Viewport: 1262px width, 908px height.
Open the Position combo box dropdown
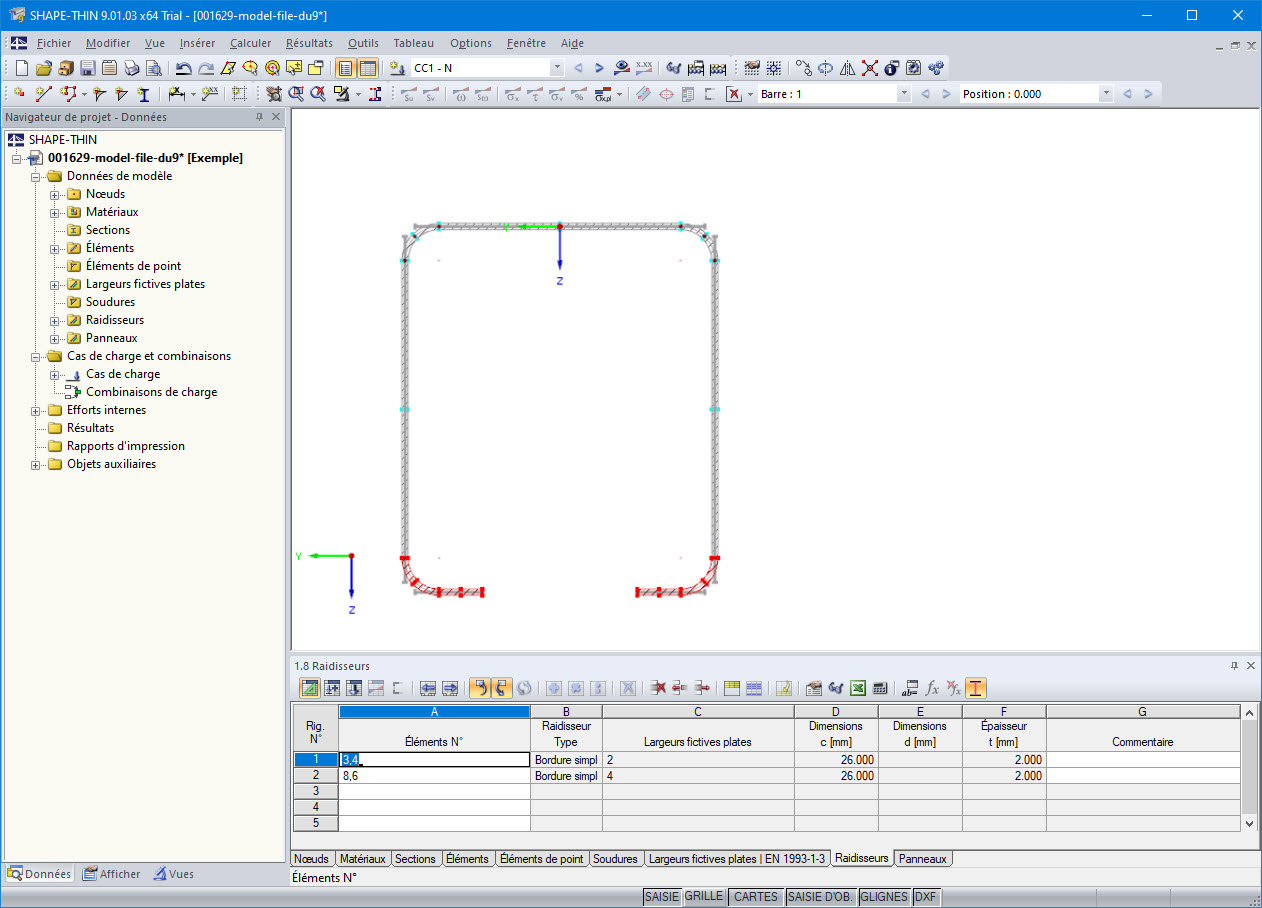pyautogui.click(x=1106, y=91)
